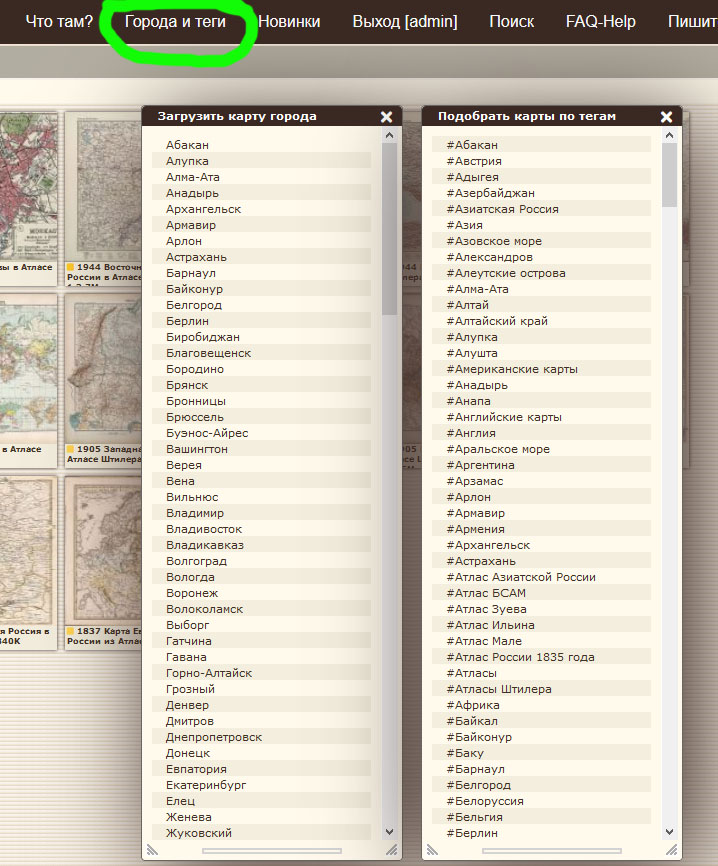718x866 pixels.
Task: Click bottom-right resize grip of city panel
Action: 390,850
